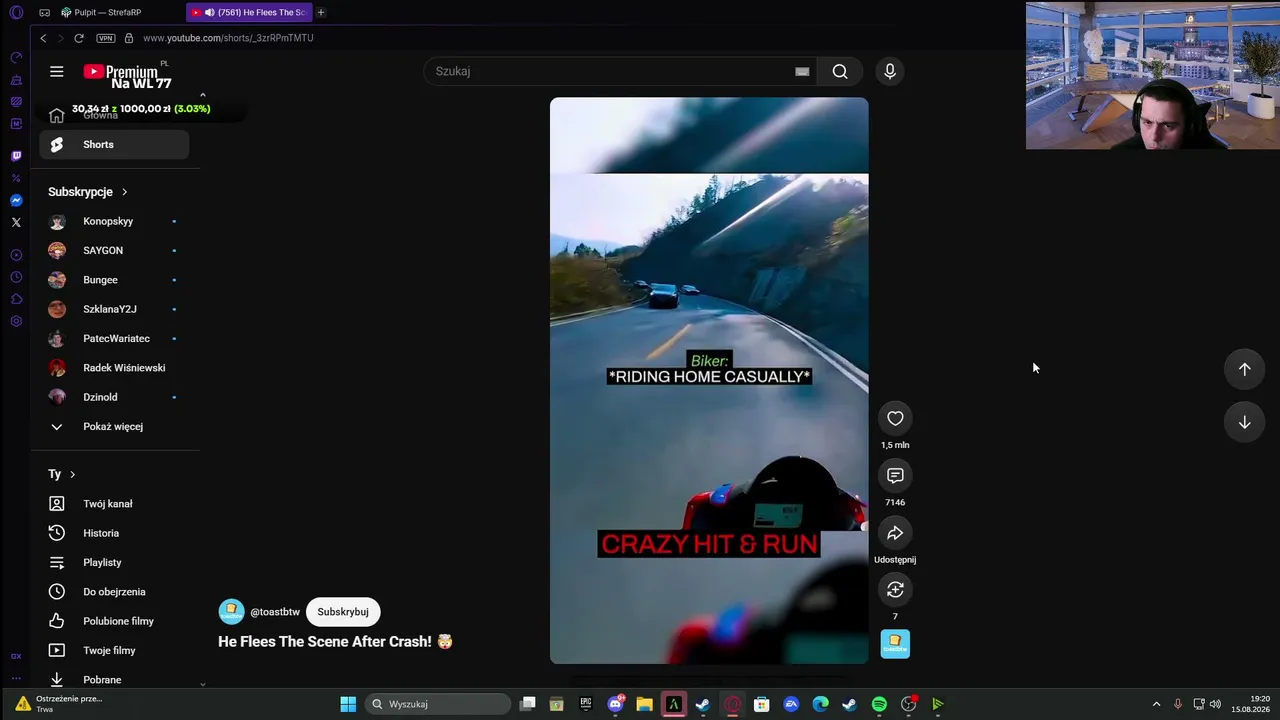1280x720 pixels.
Task: Open File Explorer from the taskbar
Action: click(x=644, y=704)
